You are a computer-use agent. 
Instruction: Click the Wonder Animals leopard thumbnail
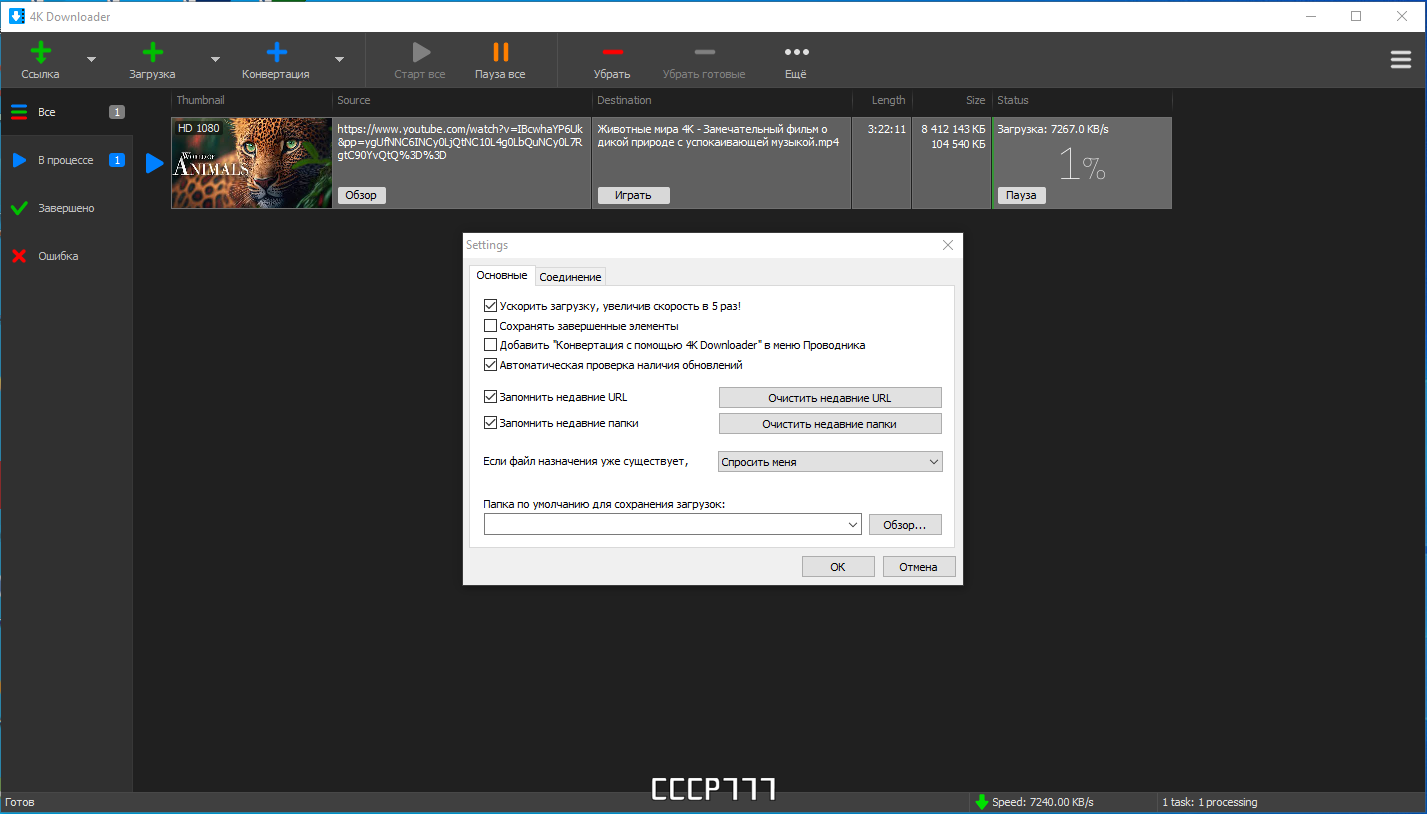251,163
